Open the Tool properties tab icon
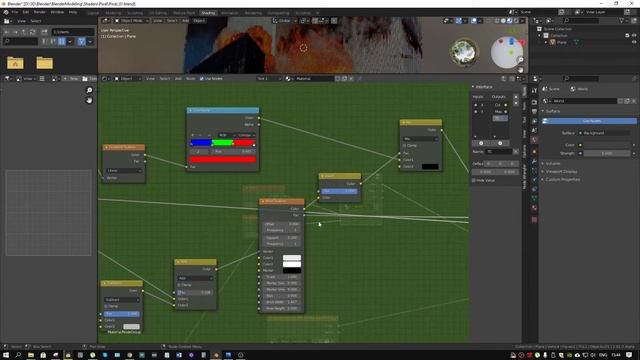 tap(534, 91)
